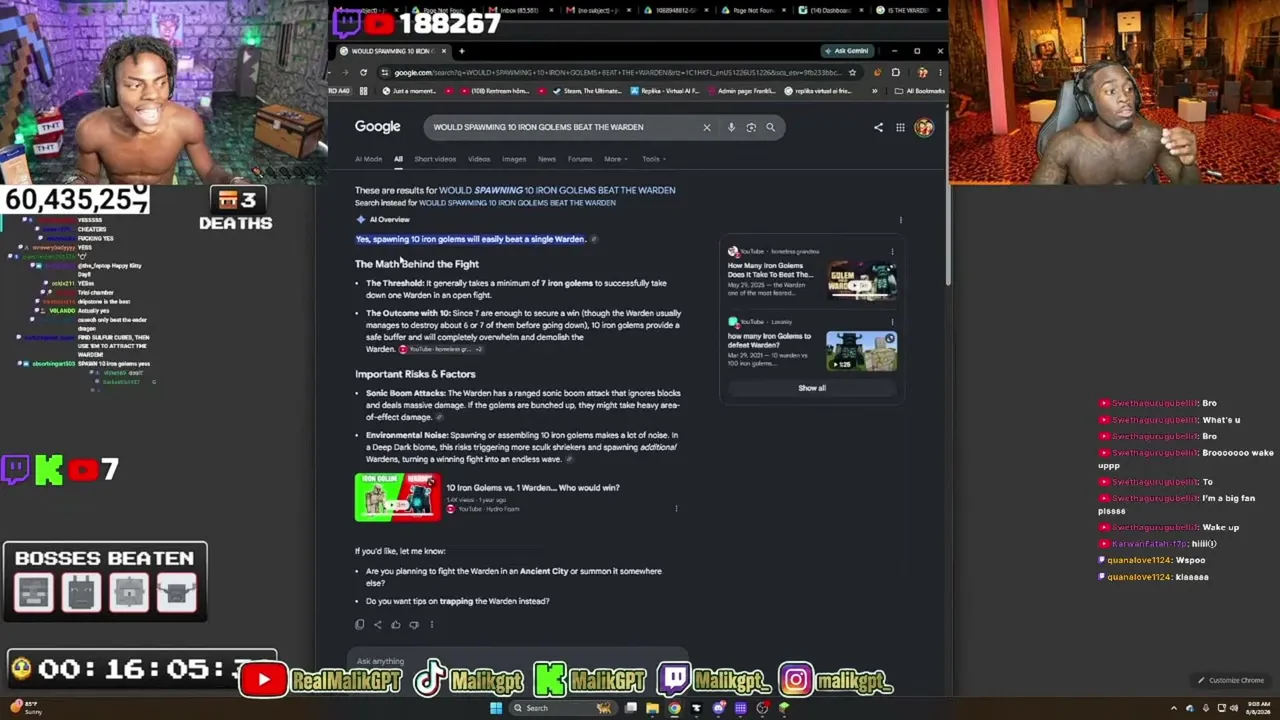Image resolution: width=1280 pixels, height=720 pixels.
Task: Open Google Lens image search
Action: (x=751, y=127)
